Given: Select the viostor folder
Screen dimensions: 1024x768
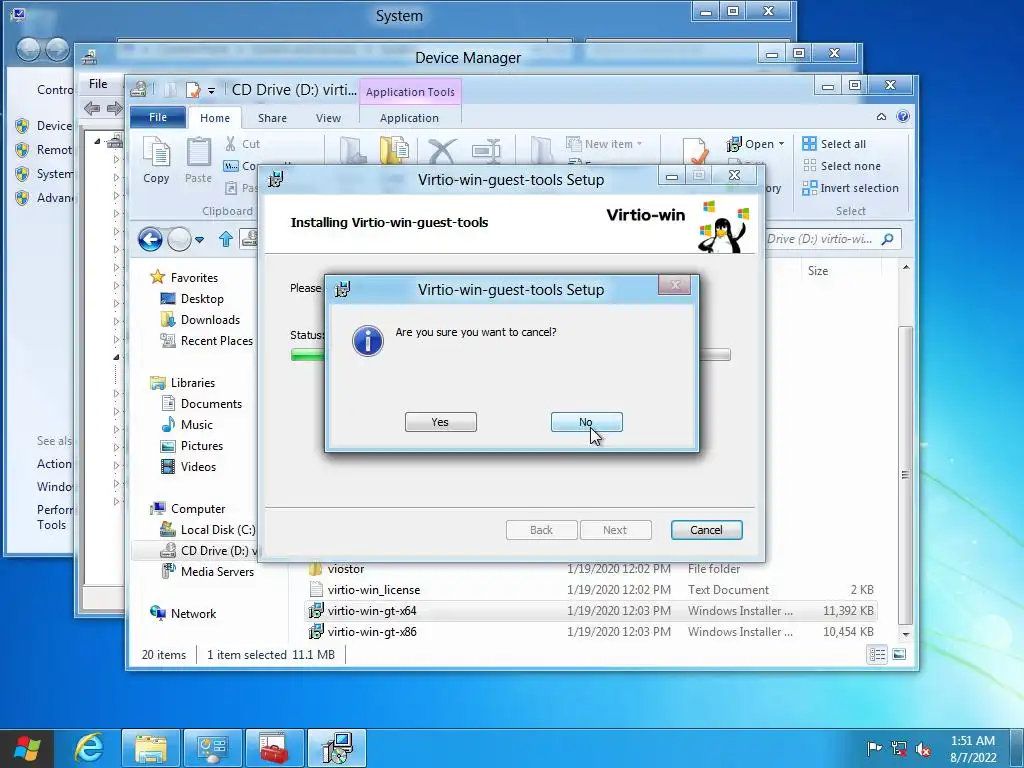Looking at the screenshot, I should tap(345, 569).
